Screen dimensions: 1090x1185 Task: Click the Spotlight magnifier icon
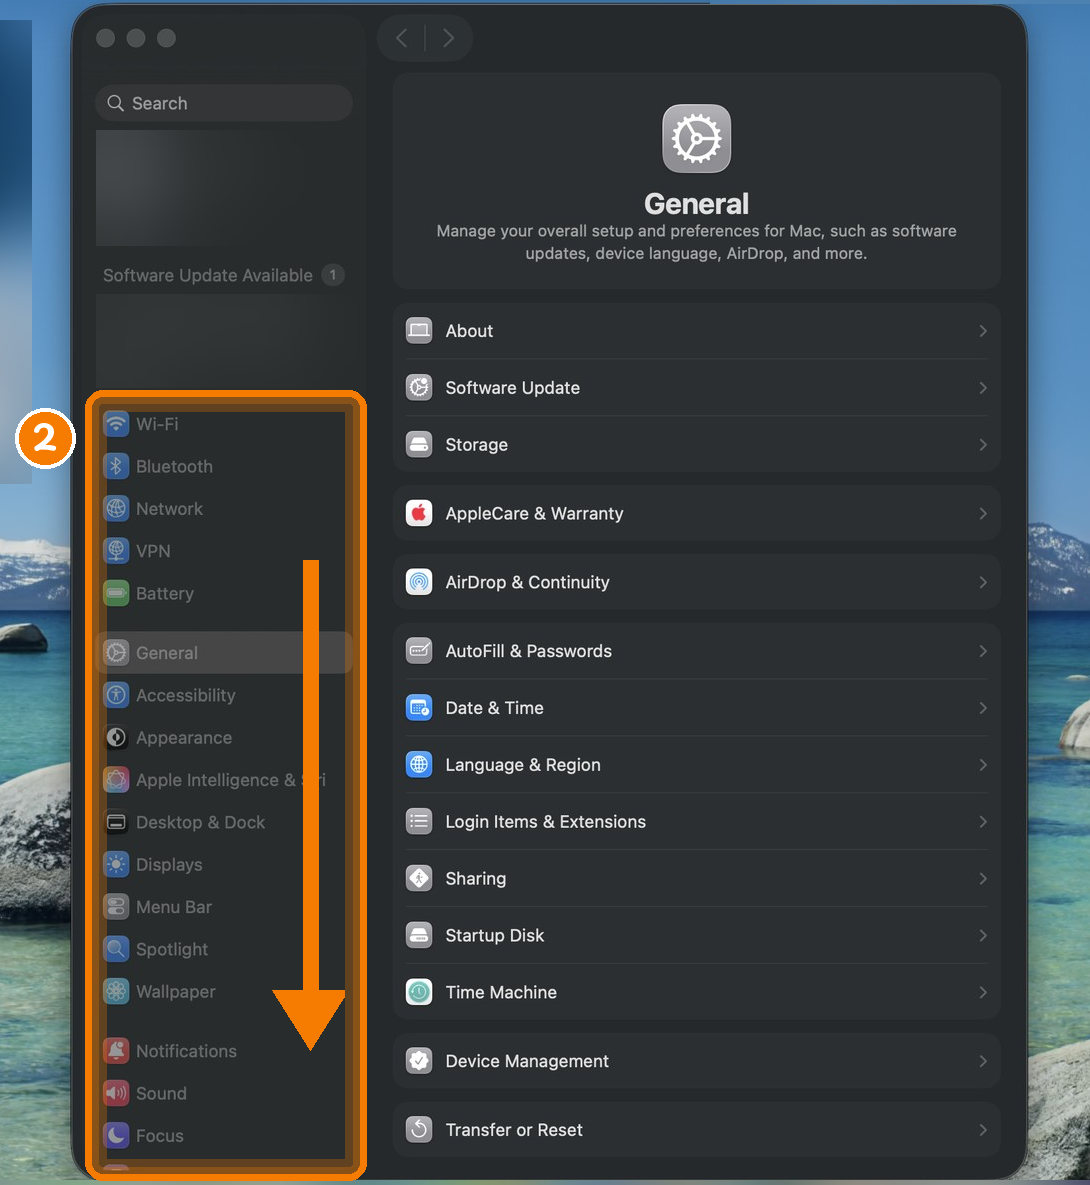[116, 948]
